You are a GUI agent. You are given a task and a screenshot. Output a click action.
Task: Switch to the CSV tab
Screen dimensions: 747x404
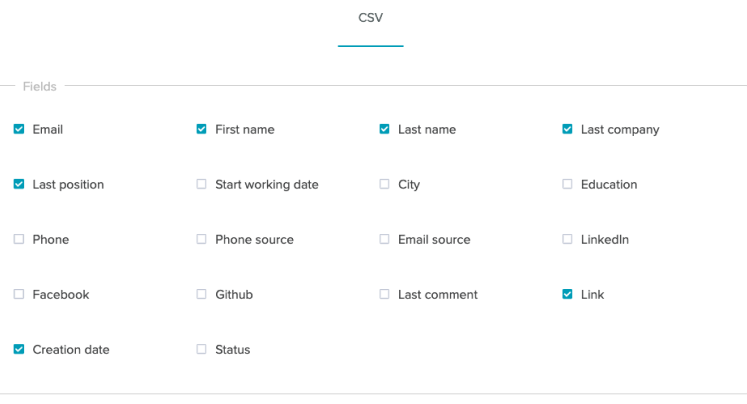point(371,18)
